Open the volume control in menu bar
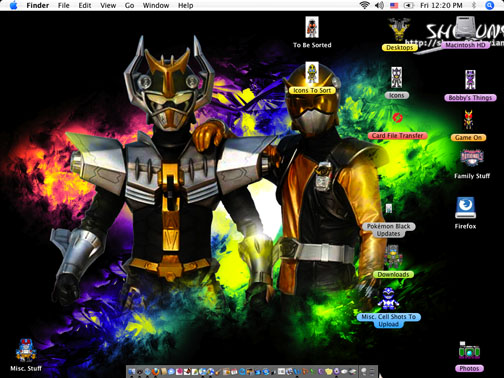The width and height of the screenshot is (504, 378). 380,5
